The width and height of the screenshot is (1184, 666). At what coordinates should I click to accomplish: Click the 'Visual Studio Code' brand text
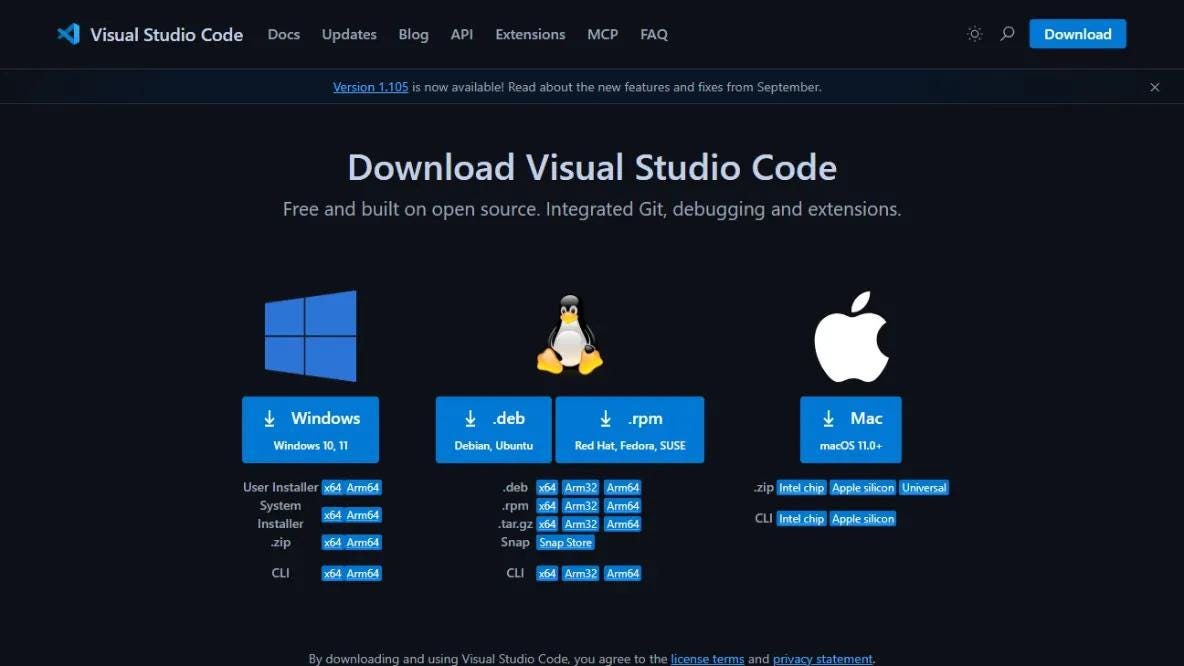tap(166, 35)
